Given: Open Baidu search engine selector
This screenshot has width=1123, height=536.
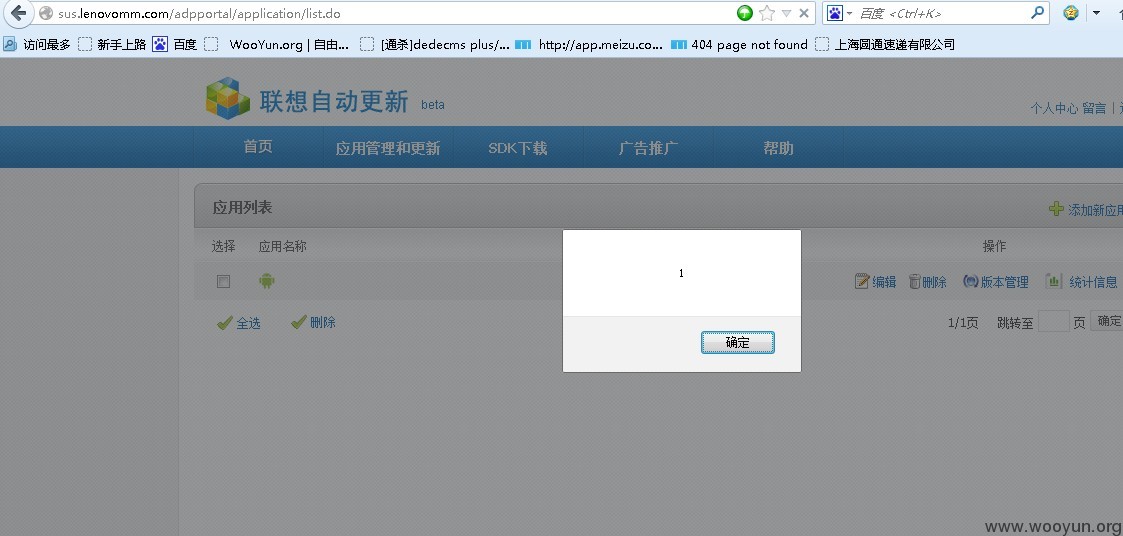Looking at the screenshot, I should pyautogui.click(x=839, y=13).
